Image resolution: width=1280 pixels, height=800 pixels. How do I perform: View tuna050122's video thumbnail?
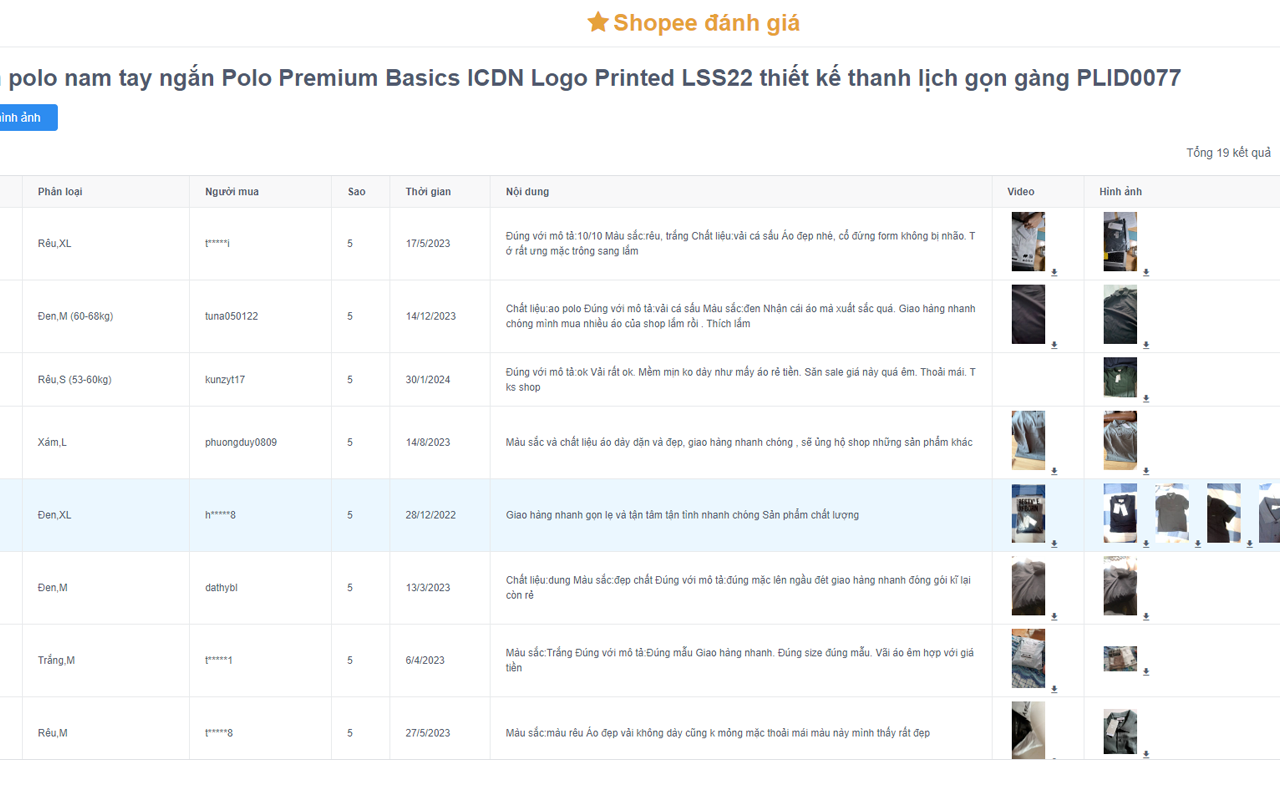1028,315
